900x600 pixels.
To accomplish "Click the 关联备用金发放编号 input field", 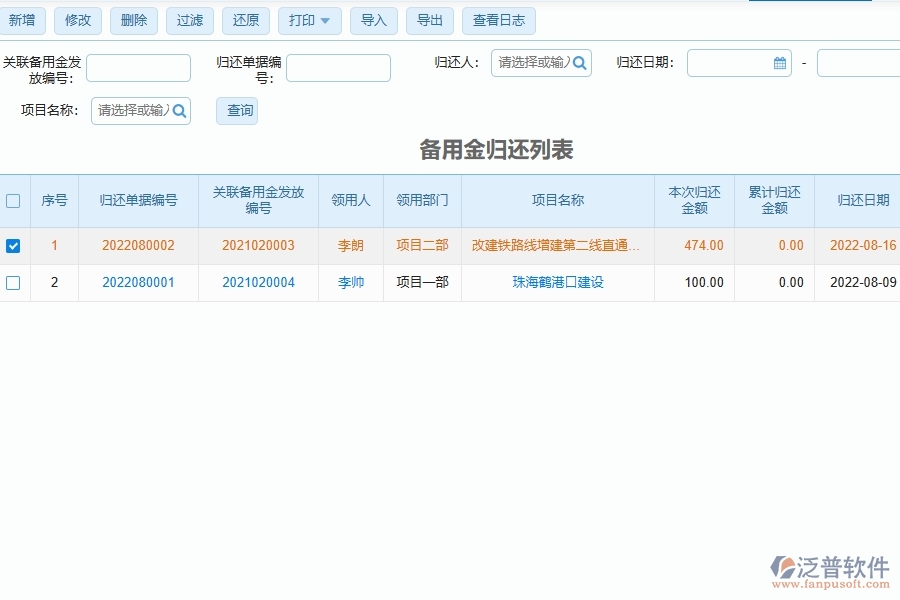I will tap(138, 68).
